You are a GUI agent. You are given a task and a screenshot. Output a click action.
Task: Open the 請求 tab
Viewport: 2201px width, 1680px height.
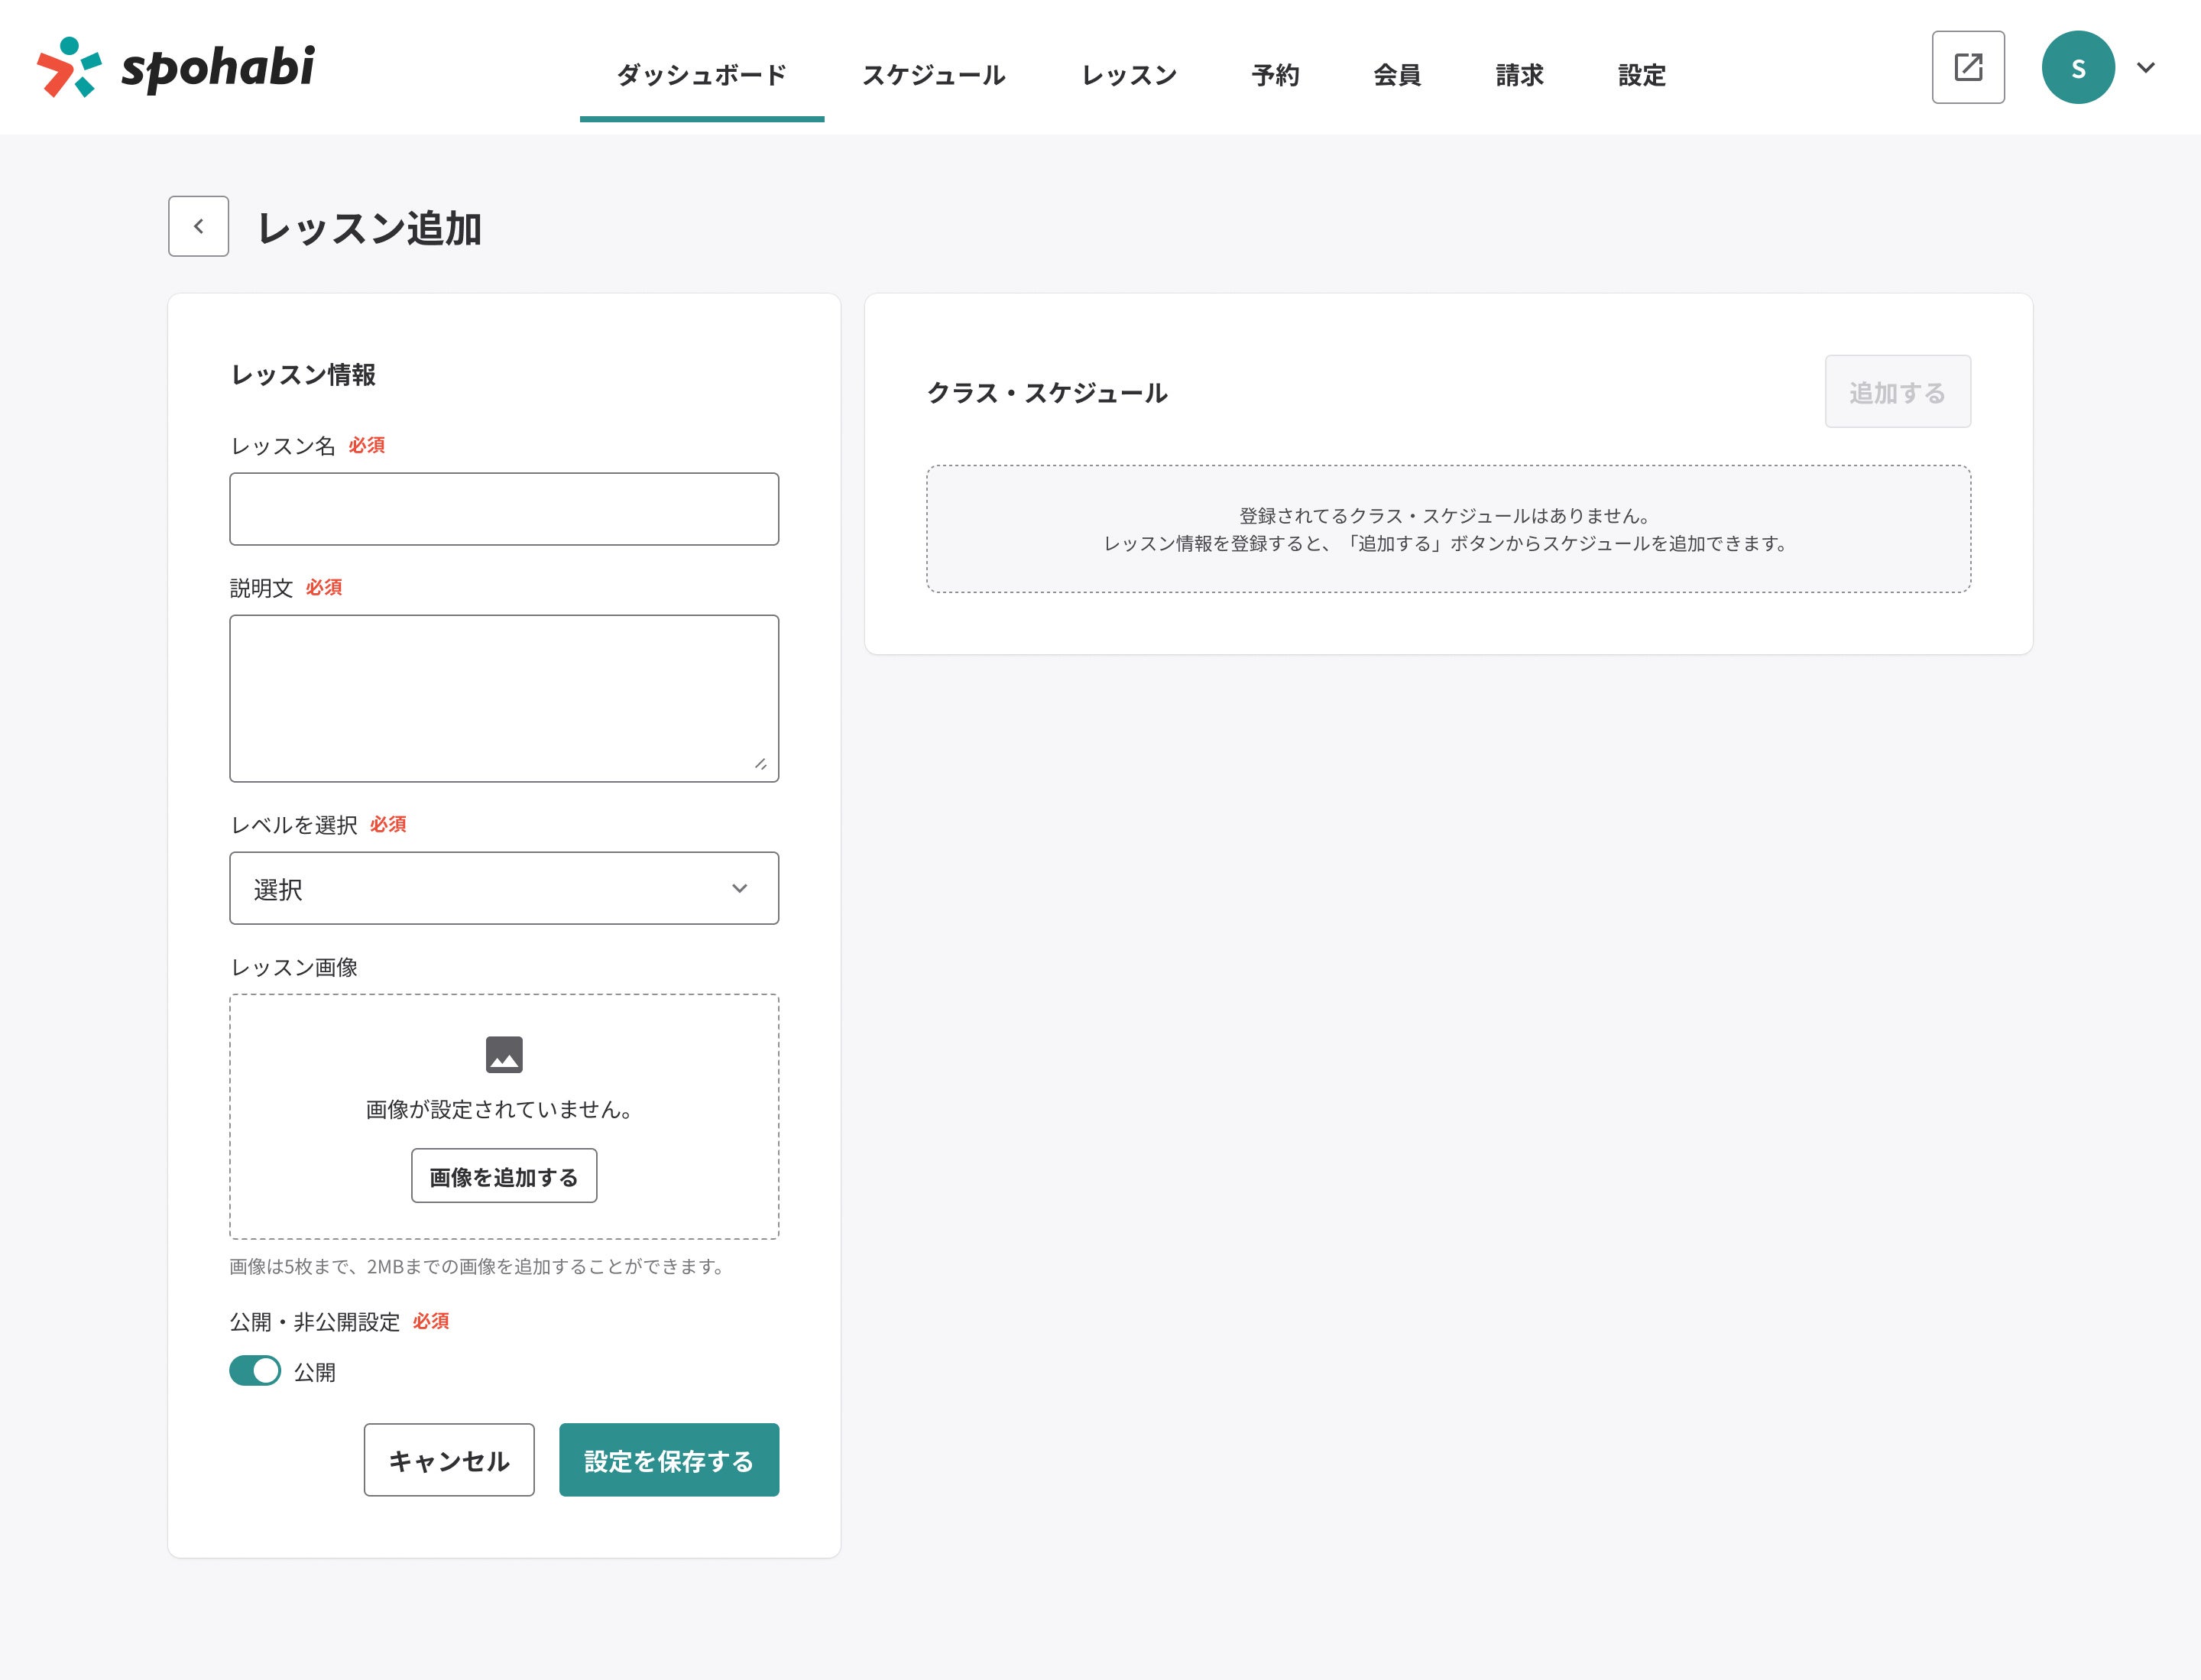click(x=1519, y=75)
